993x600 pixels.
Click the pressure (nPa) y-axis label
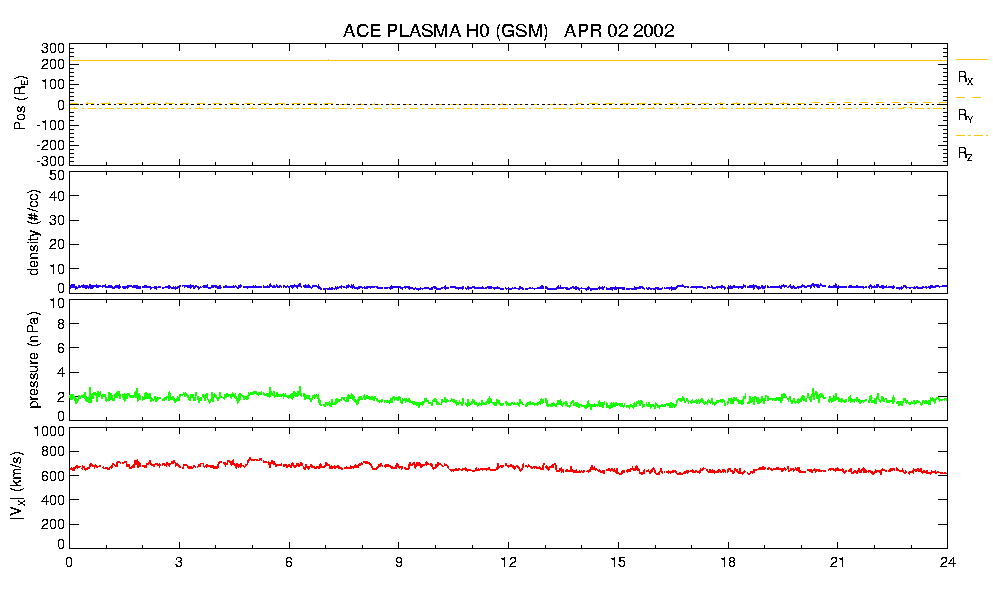(x=34, y=359)
